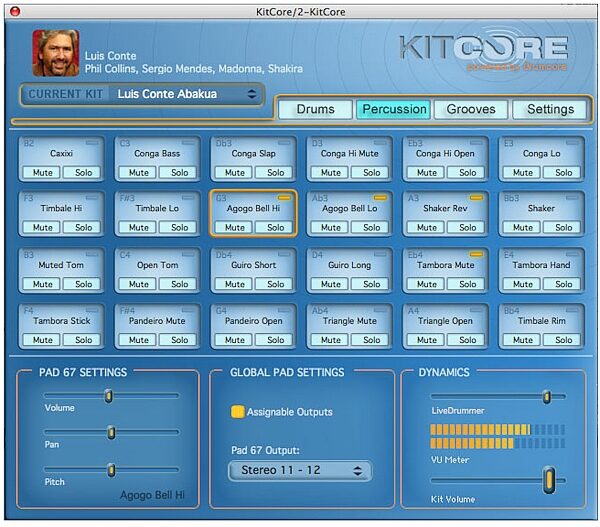Click the Tambora Stick pad indicator light
The width and height of the screenshot is (600, 527).
point(92,310)
